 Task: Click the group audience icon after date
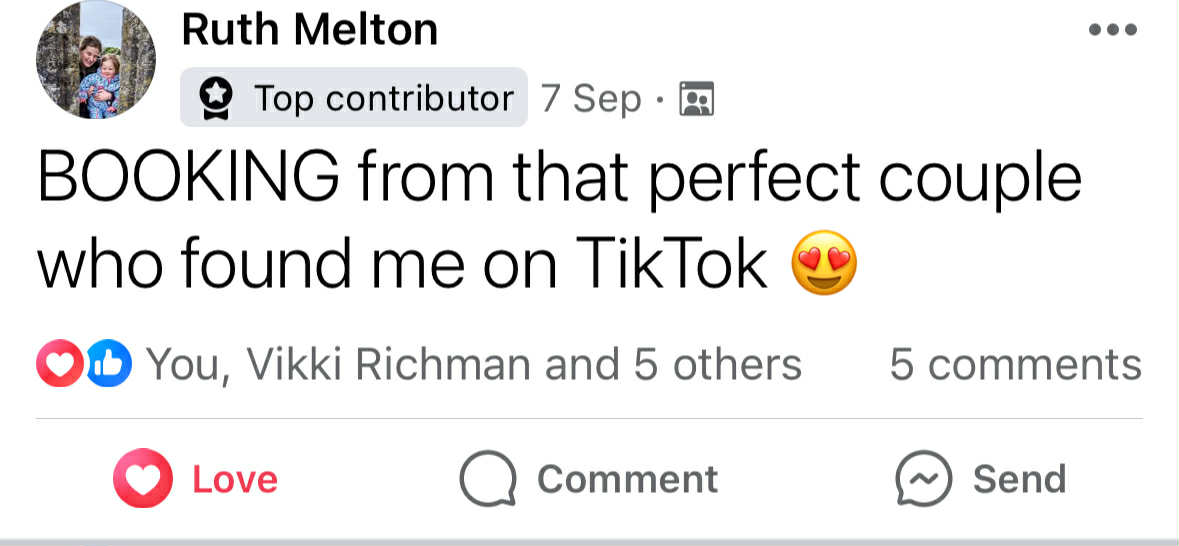tap(696, 99)
